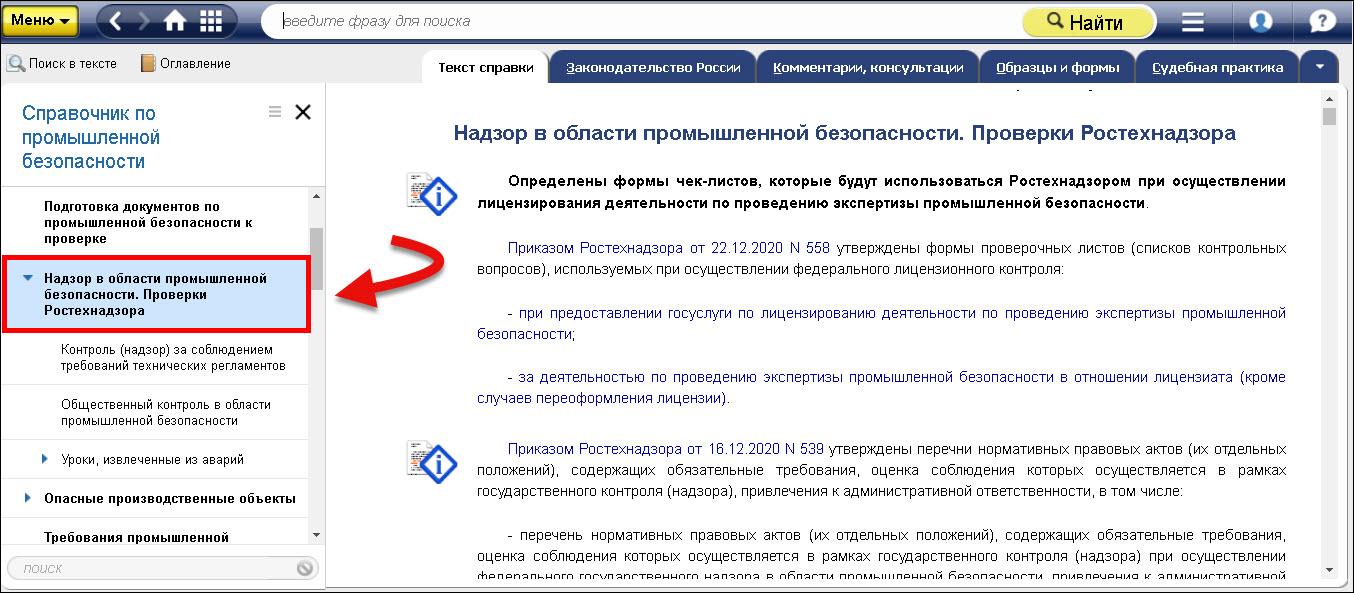The width and height of the screenshot is (1354, 593).
Task: Open the help question mark icon
Action: pyautogui.click(x=1322, y=21)
